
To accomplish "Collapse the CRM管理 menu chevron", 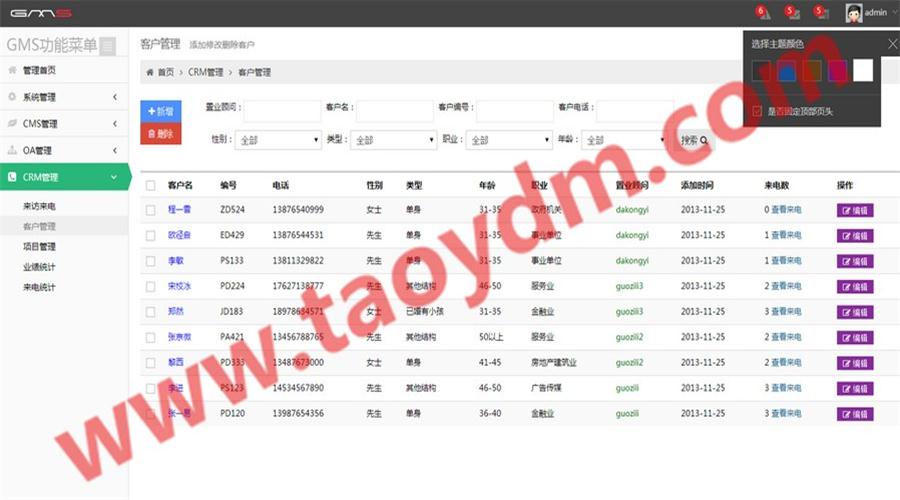I will 114,177.
